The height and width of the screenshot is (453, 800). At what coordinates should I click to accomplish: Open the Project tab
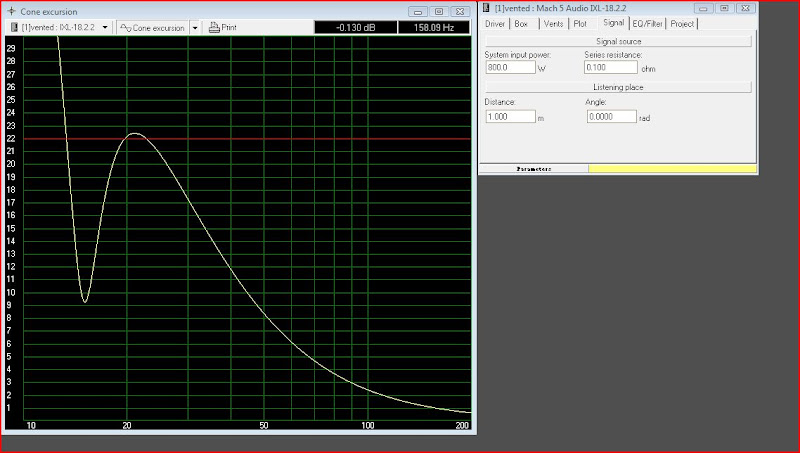(683, 23)
